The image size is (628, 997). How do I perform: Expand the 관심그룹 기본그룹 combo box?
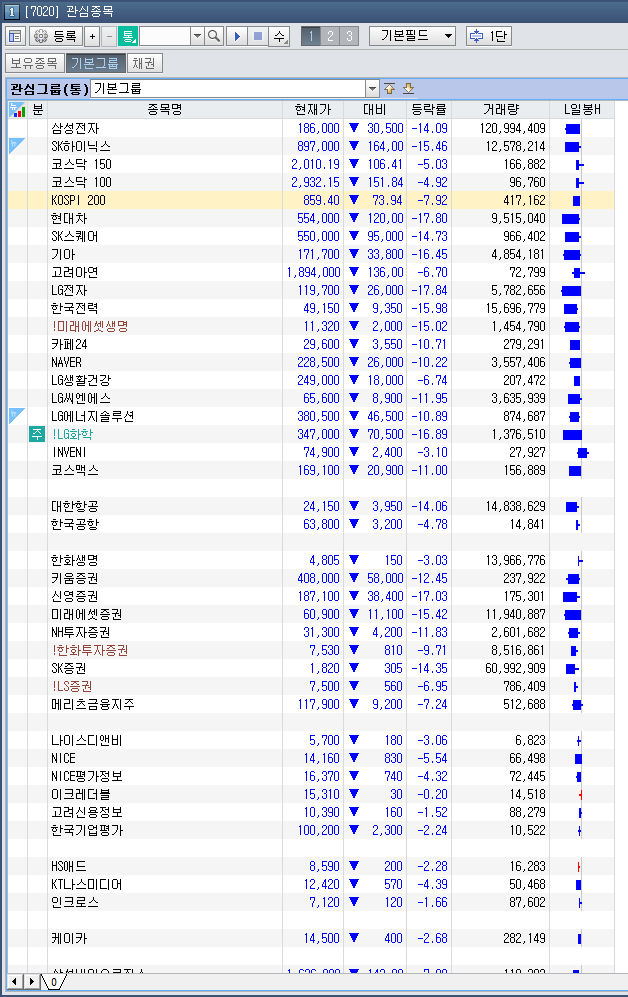[372, 88]
